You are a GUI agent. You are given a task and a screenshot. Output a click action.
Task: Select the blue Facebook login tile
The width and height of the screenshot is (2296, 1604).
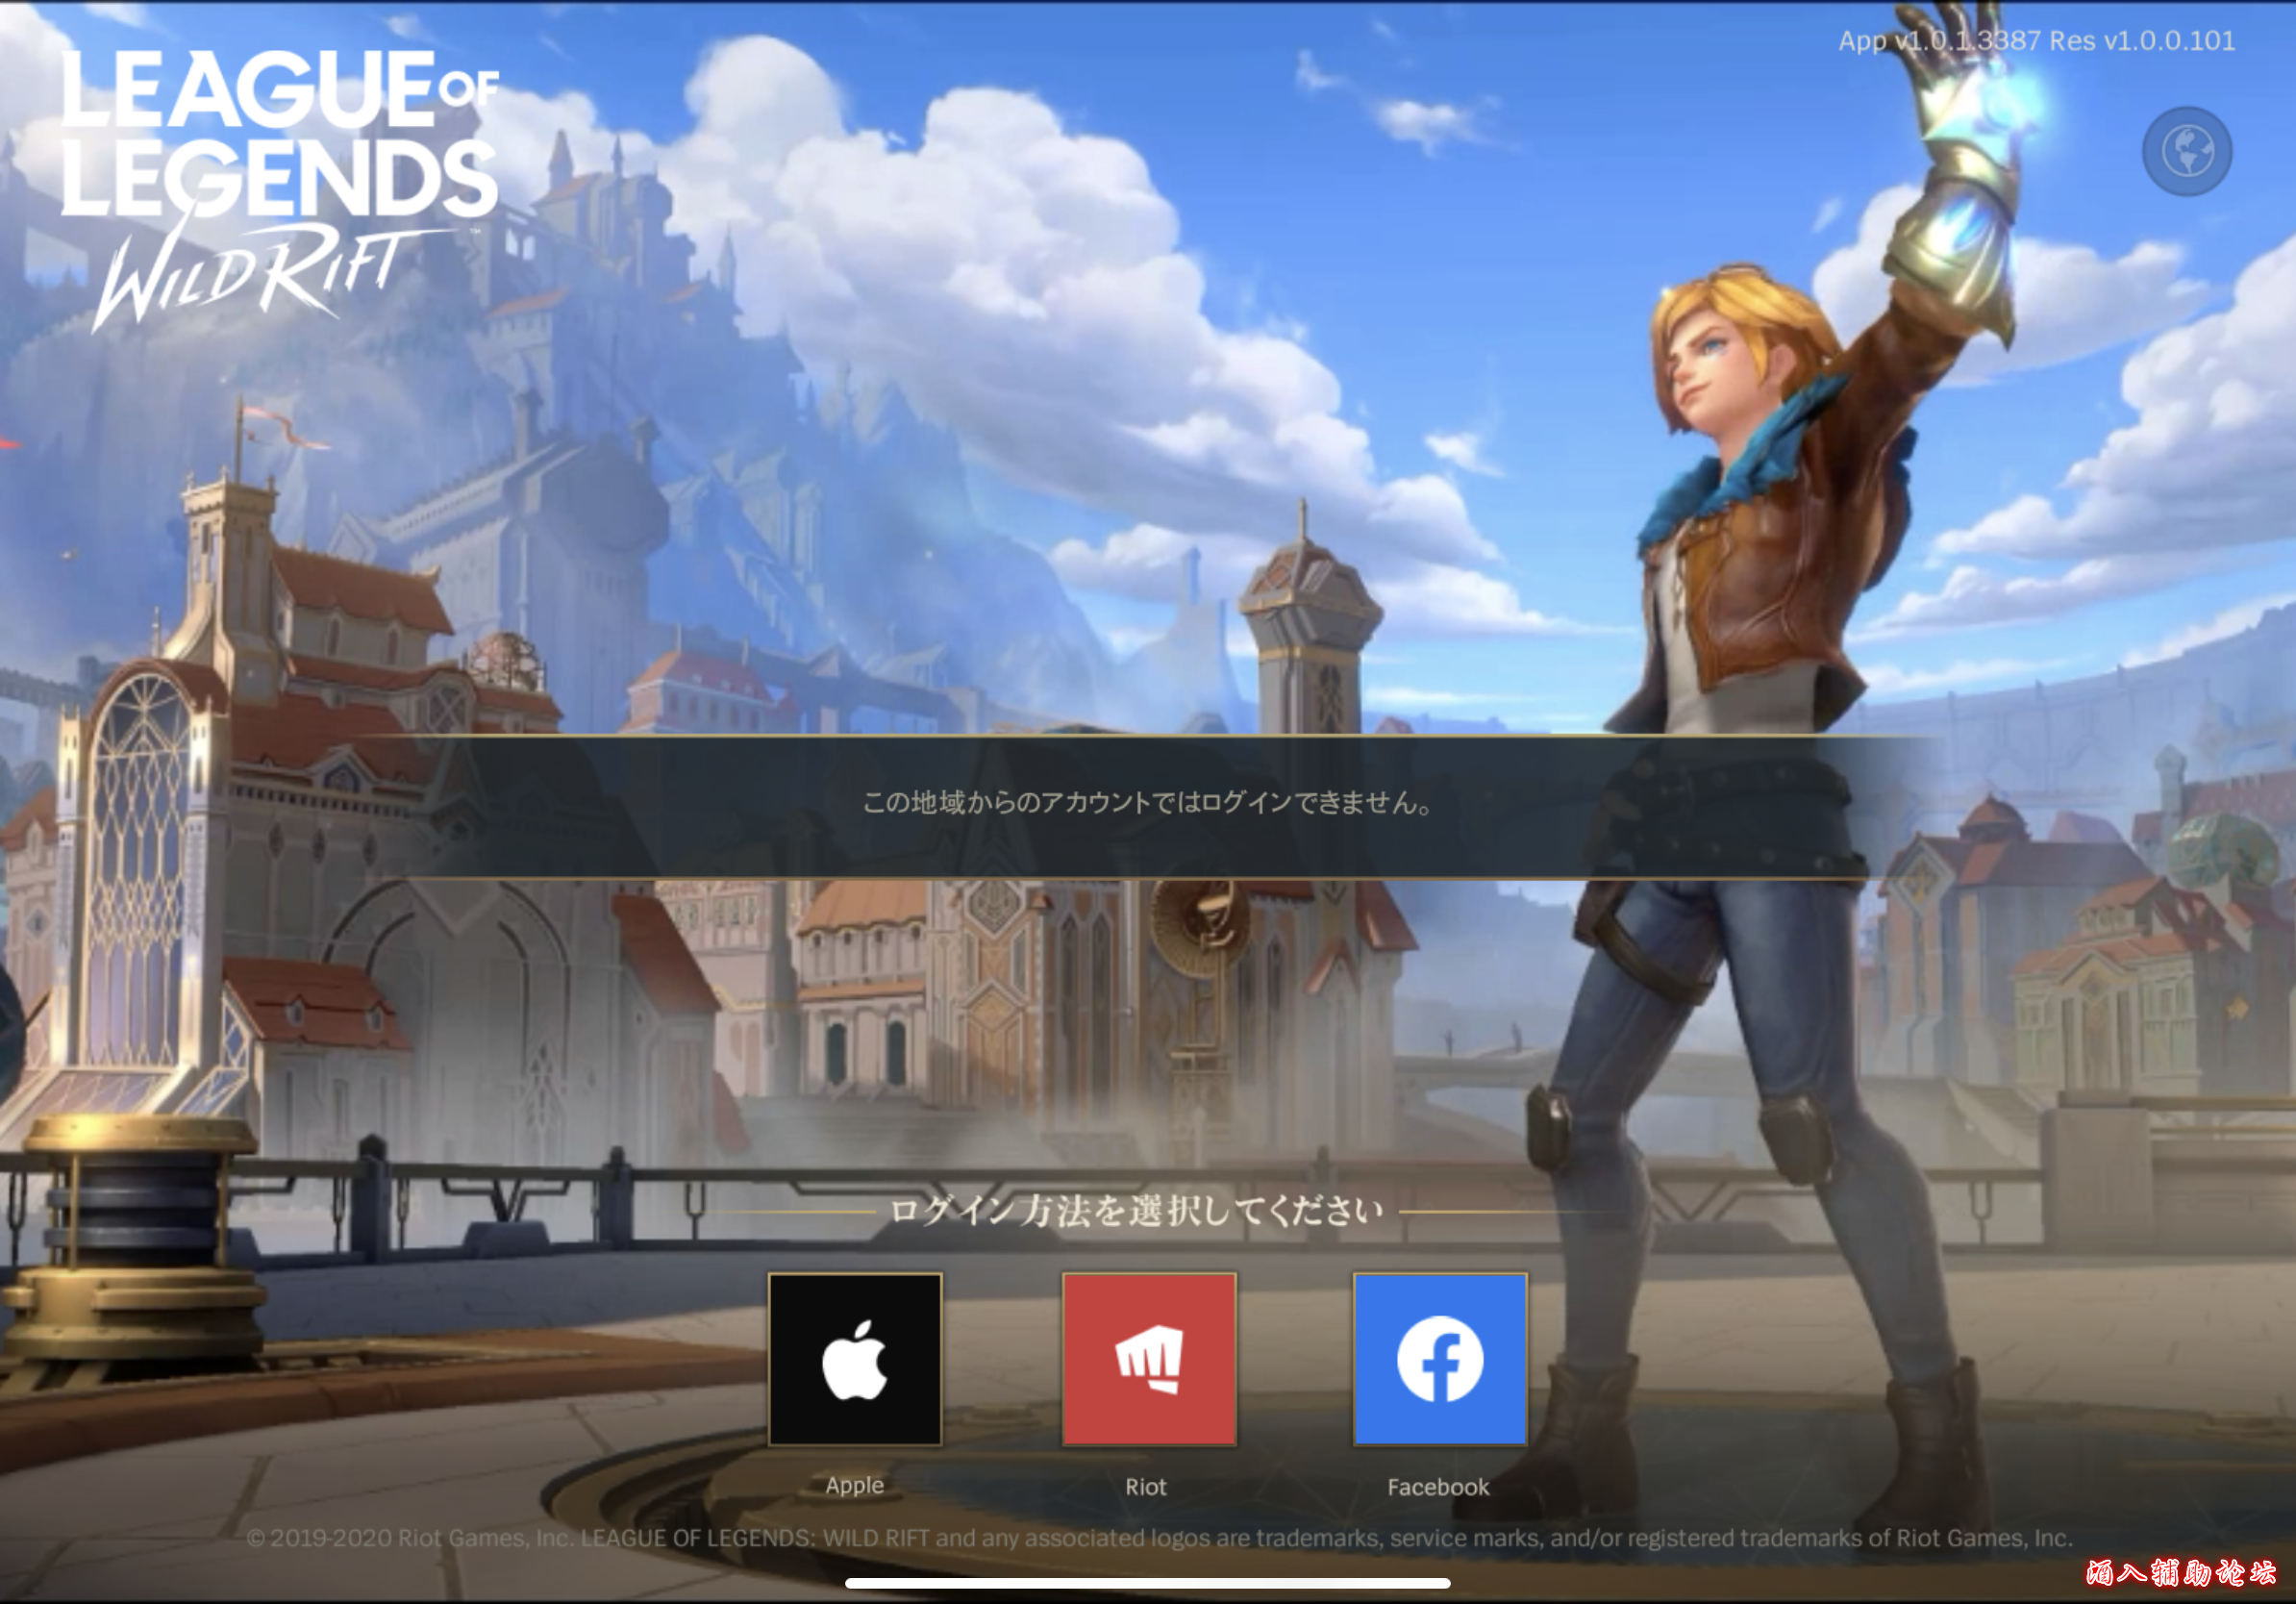coord(1439,1359)
